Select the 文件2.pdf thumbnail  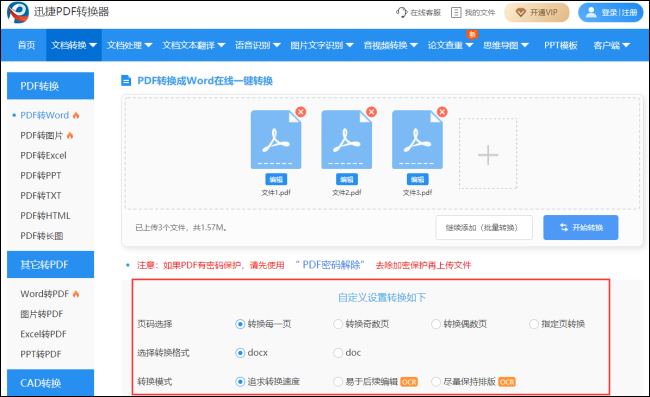click(347, 140)
